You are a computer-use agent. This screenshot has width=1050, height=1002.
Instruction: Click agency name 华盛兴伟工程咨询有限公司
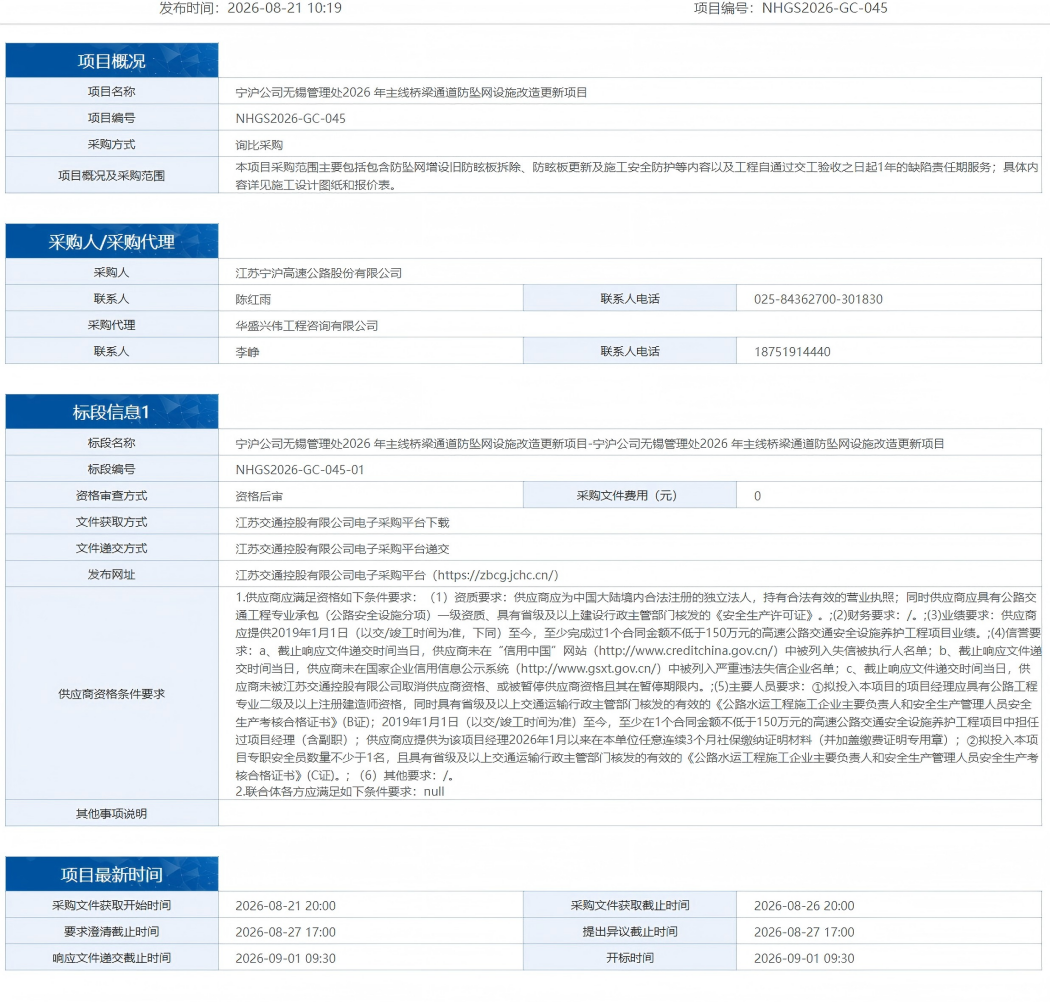click(x=307, y=326)
